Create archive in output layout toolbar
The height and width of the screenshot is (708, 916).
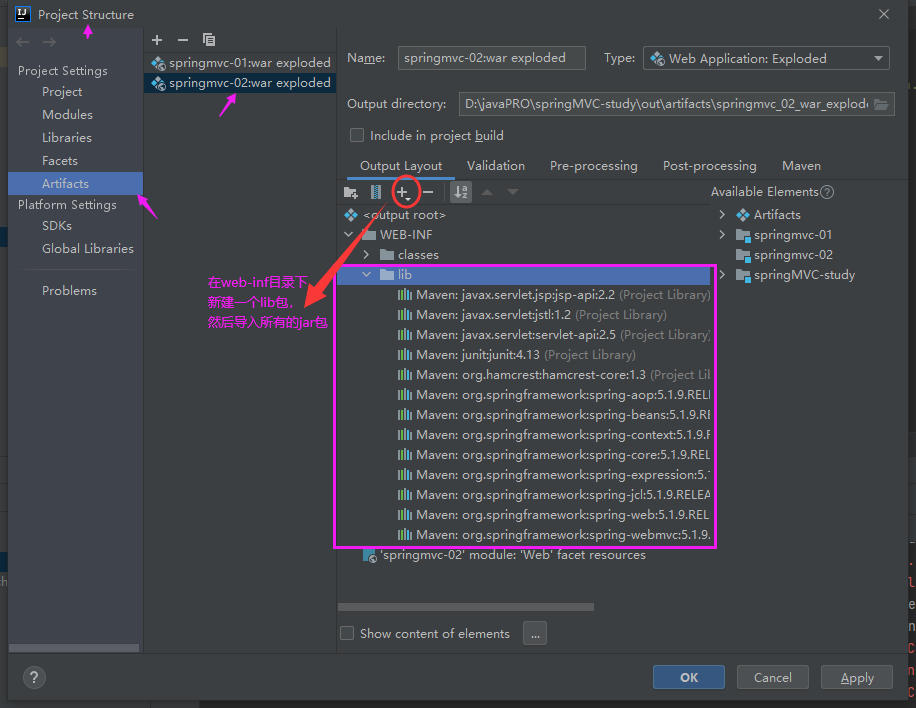tap(376, 192)
